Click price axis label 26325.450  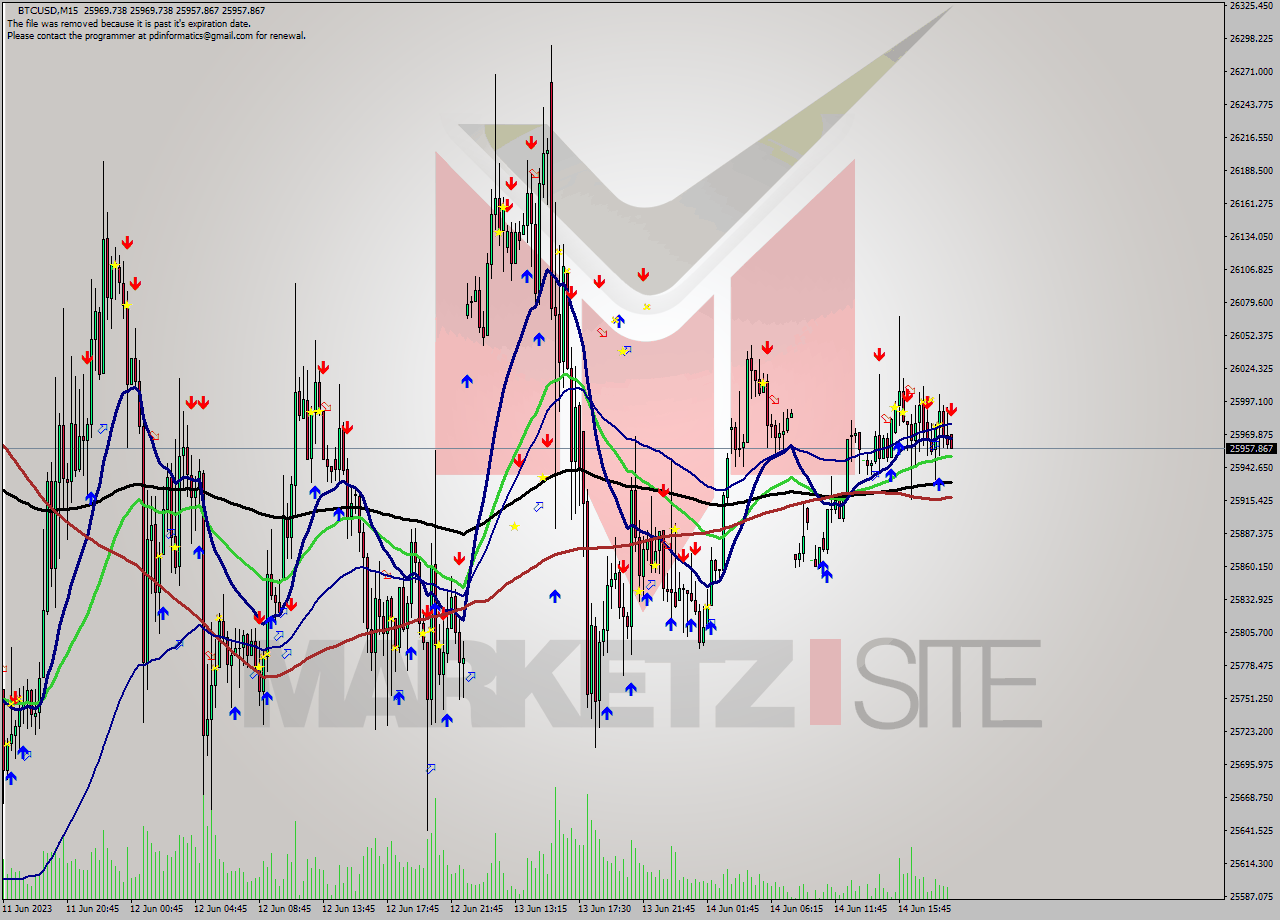tap(1251, 5)
